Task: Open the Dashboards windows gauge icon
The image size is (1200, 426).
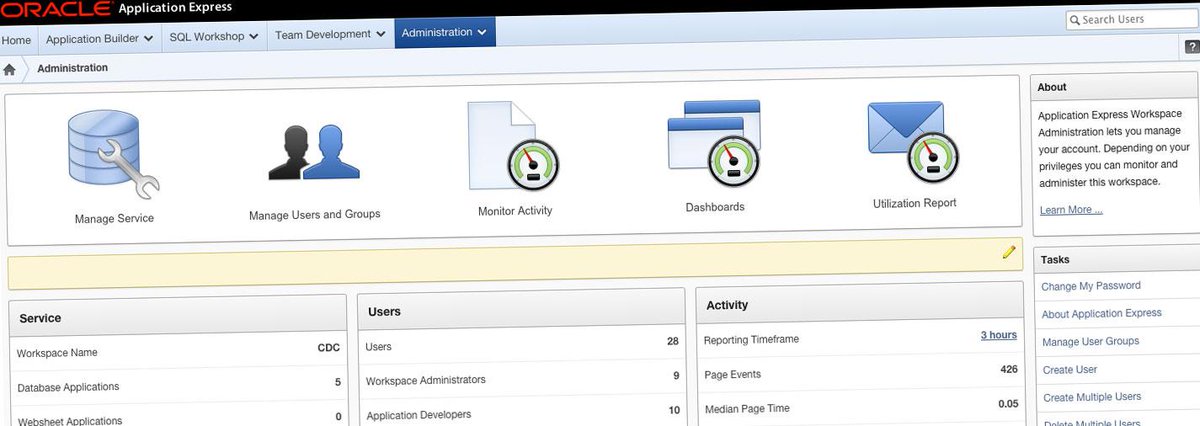Action: 713,145
